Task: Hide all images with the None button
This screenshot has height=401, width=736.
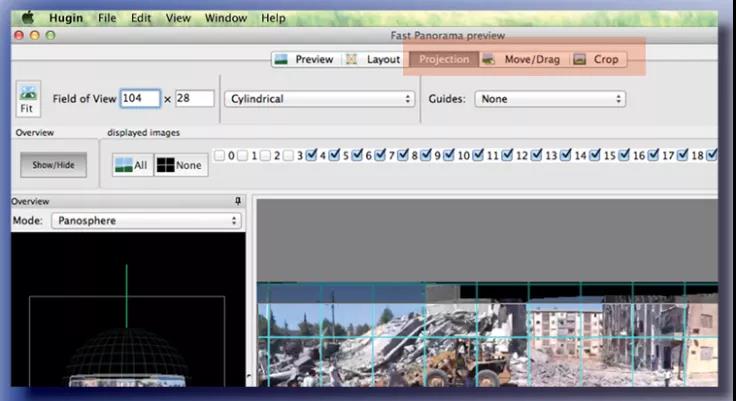Action: point(181,165)
